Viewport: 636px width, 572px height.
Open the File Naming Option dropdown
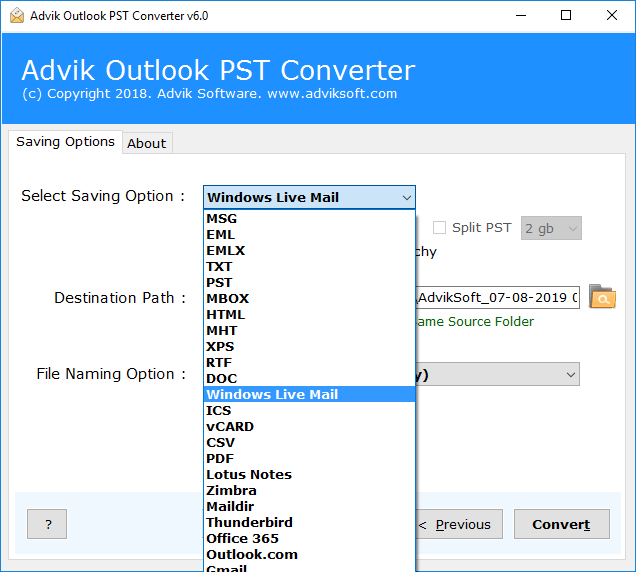click(x=498, y=374)
